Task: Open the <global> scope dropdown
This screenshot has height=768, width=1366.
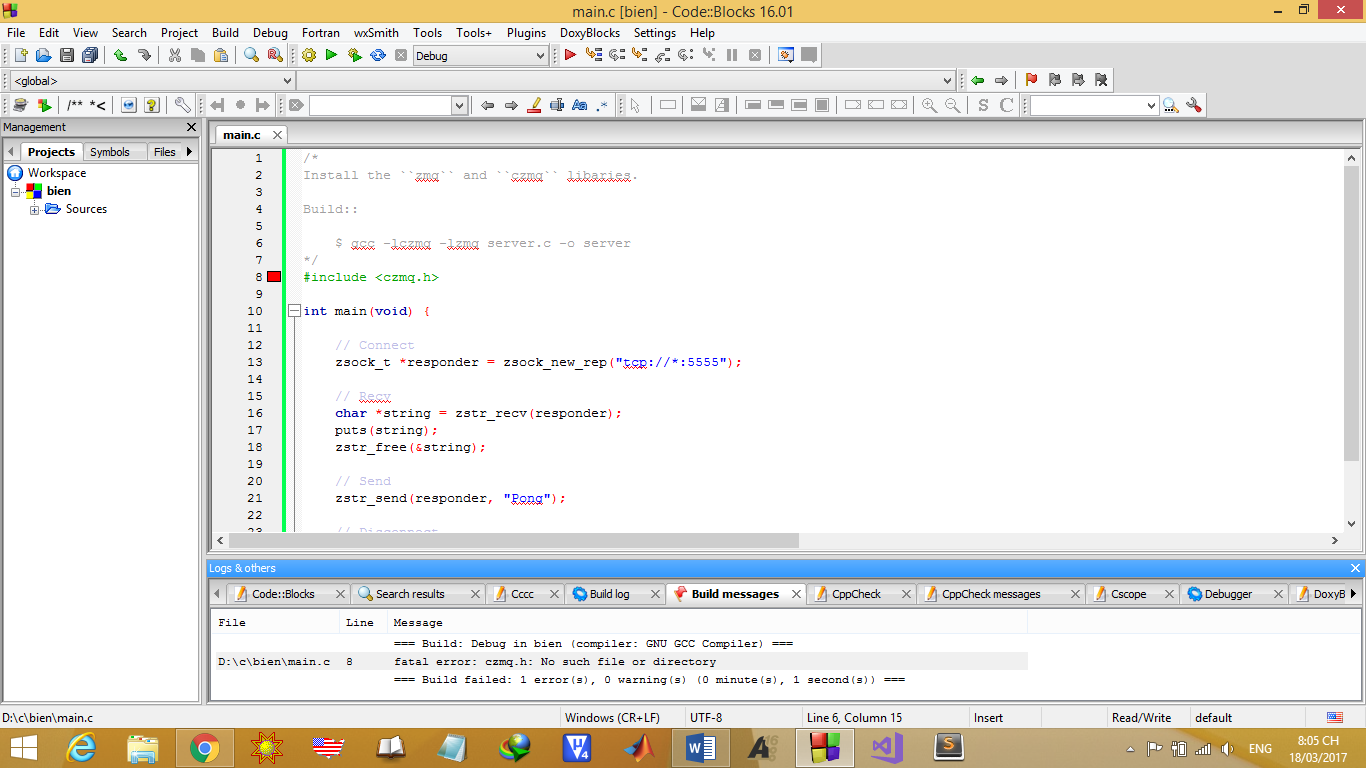Action: tap(152, 81)
